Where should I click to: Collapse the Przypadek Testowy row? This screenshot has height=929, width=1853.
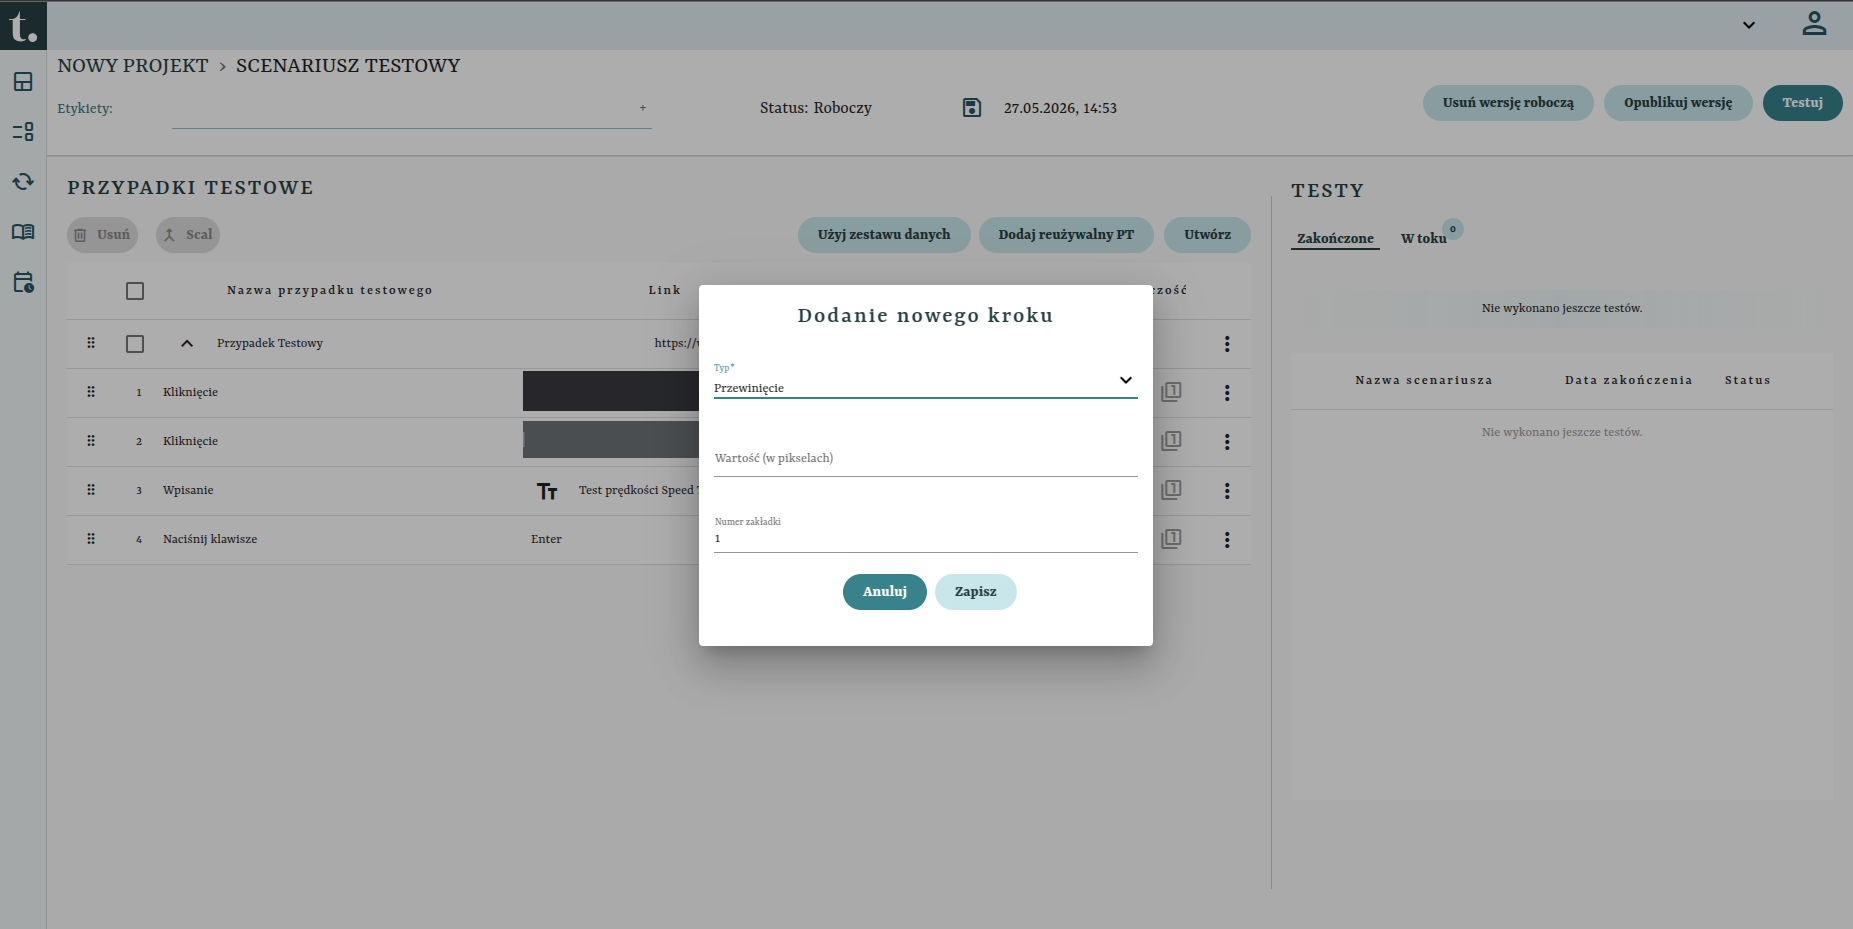click(x=186, y=343)
